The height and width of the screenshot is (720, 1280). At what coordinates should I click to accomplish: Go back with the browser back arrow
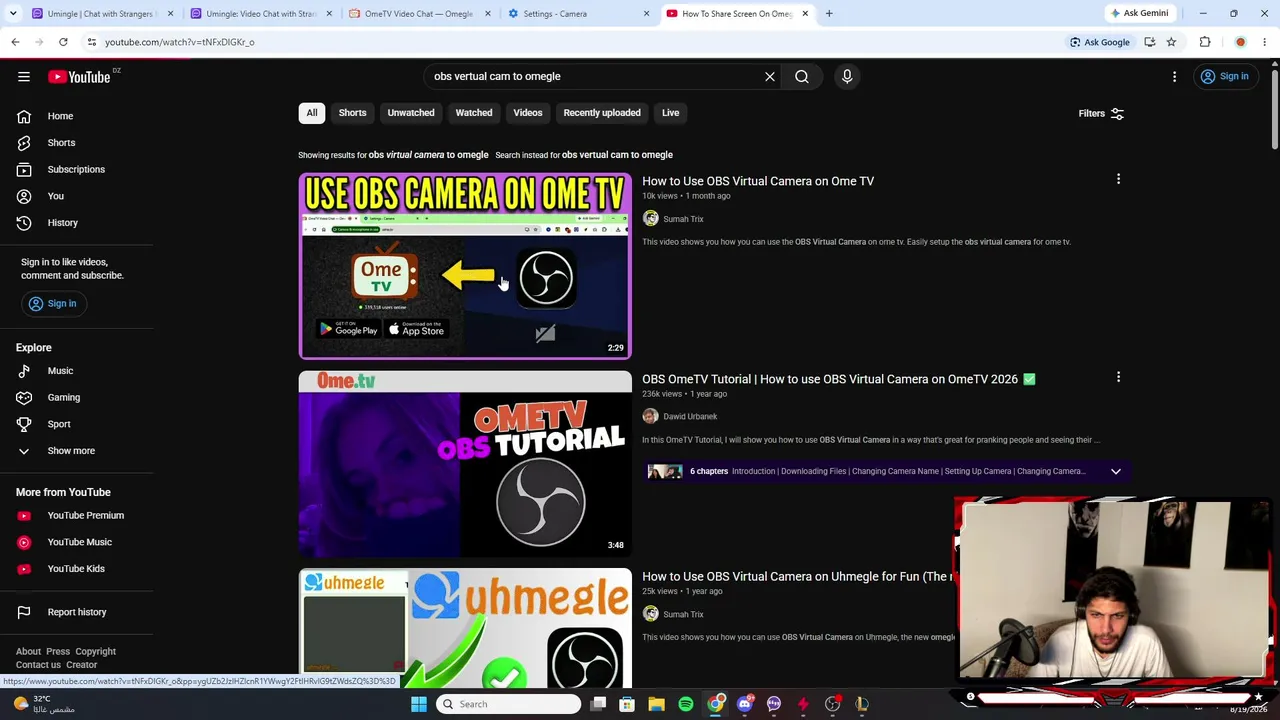coord(15,42)
